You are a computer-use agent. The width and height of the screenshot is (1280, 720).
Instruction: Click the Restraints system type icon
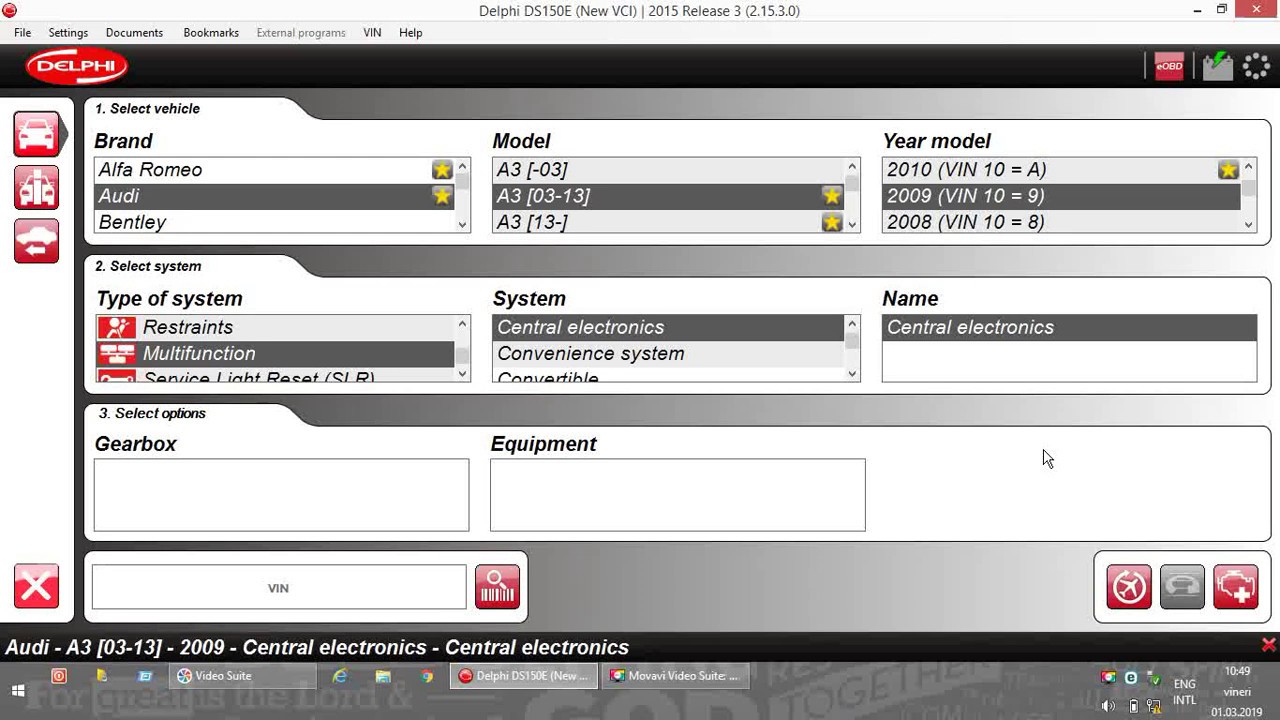[117, 327]
